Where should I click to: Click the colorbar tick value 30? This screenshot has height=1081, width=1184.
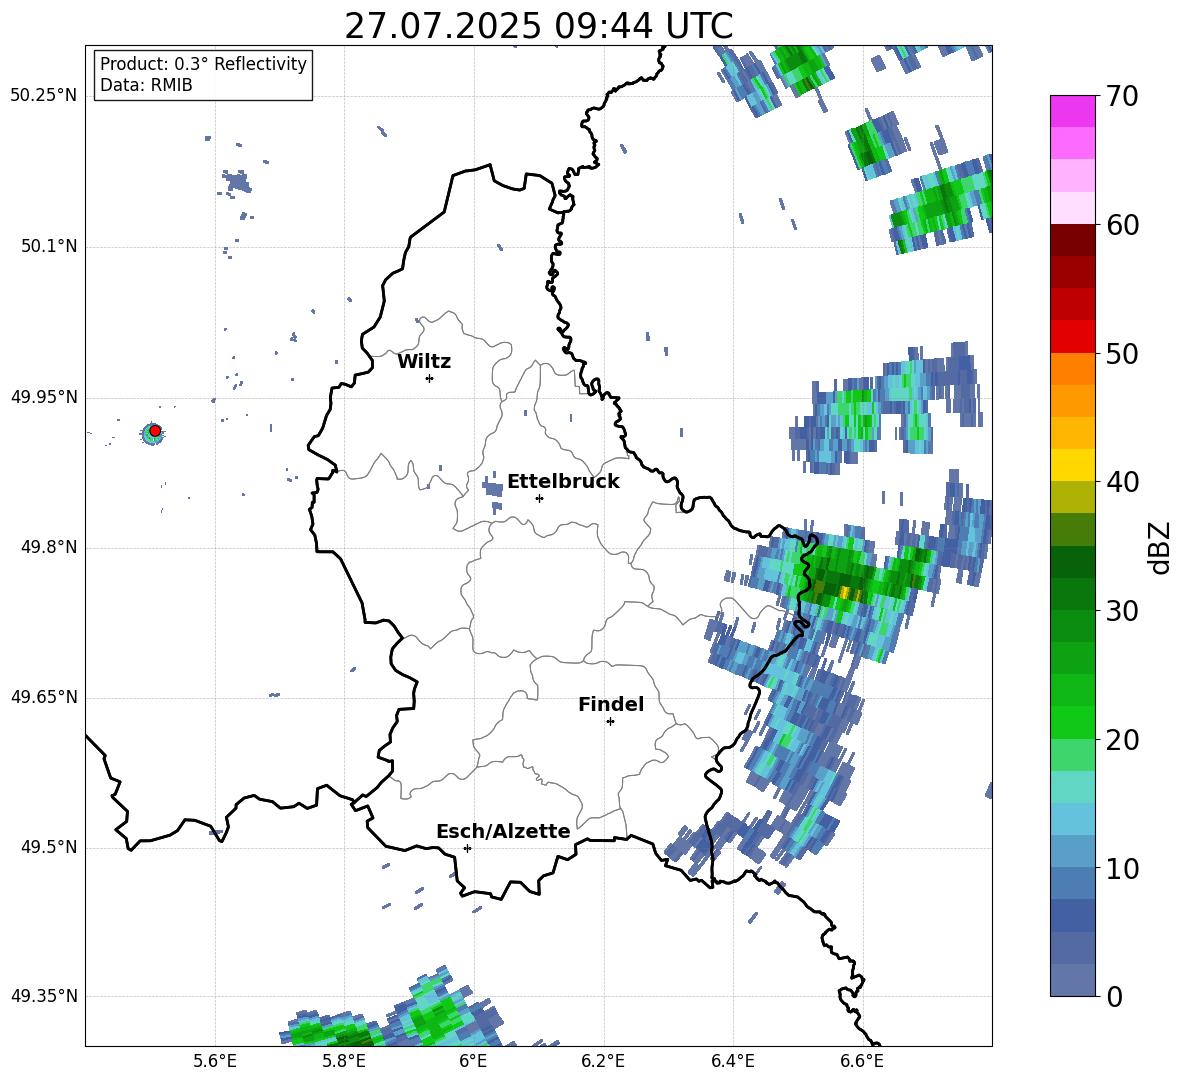coord(1122,610)
